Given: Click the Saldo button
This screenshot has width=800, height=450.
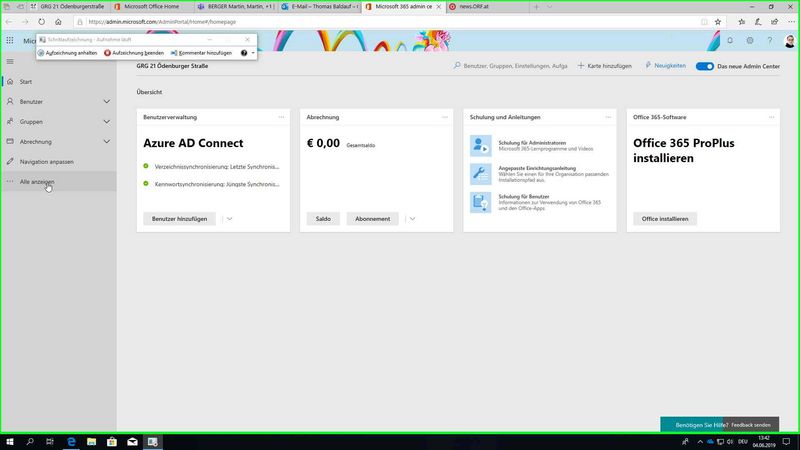Looking at the screenshot, I should pos(323,219).
